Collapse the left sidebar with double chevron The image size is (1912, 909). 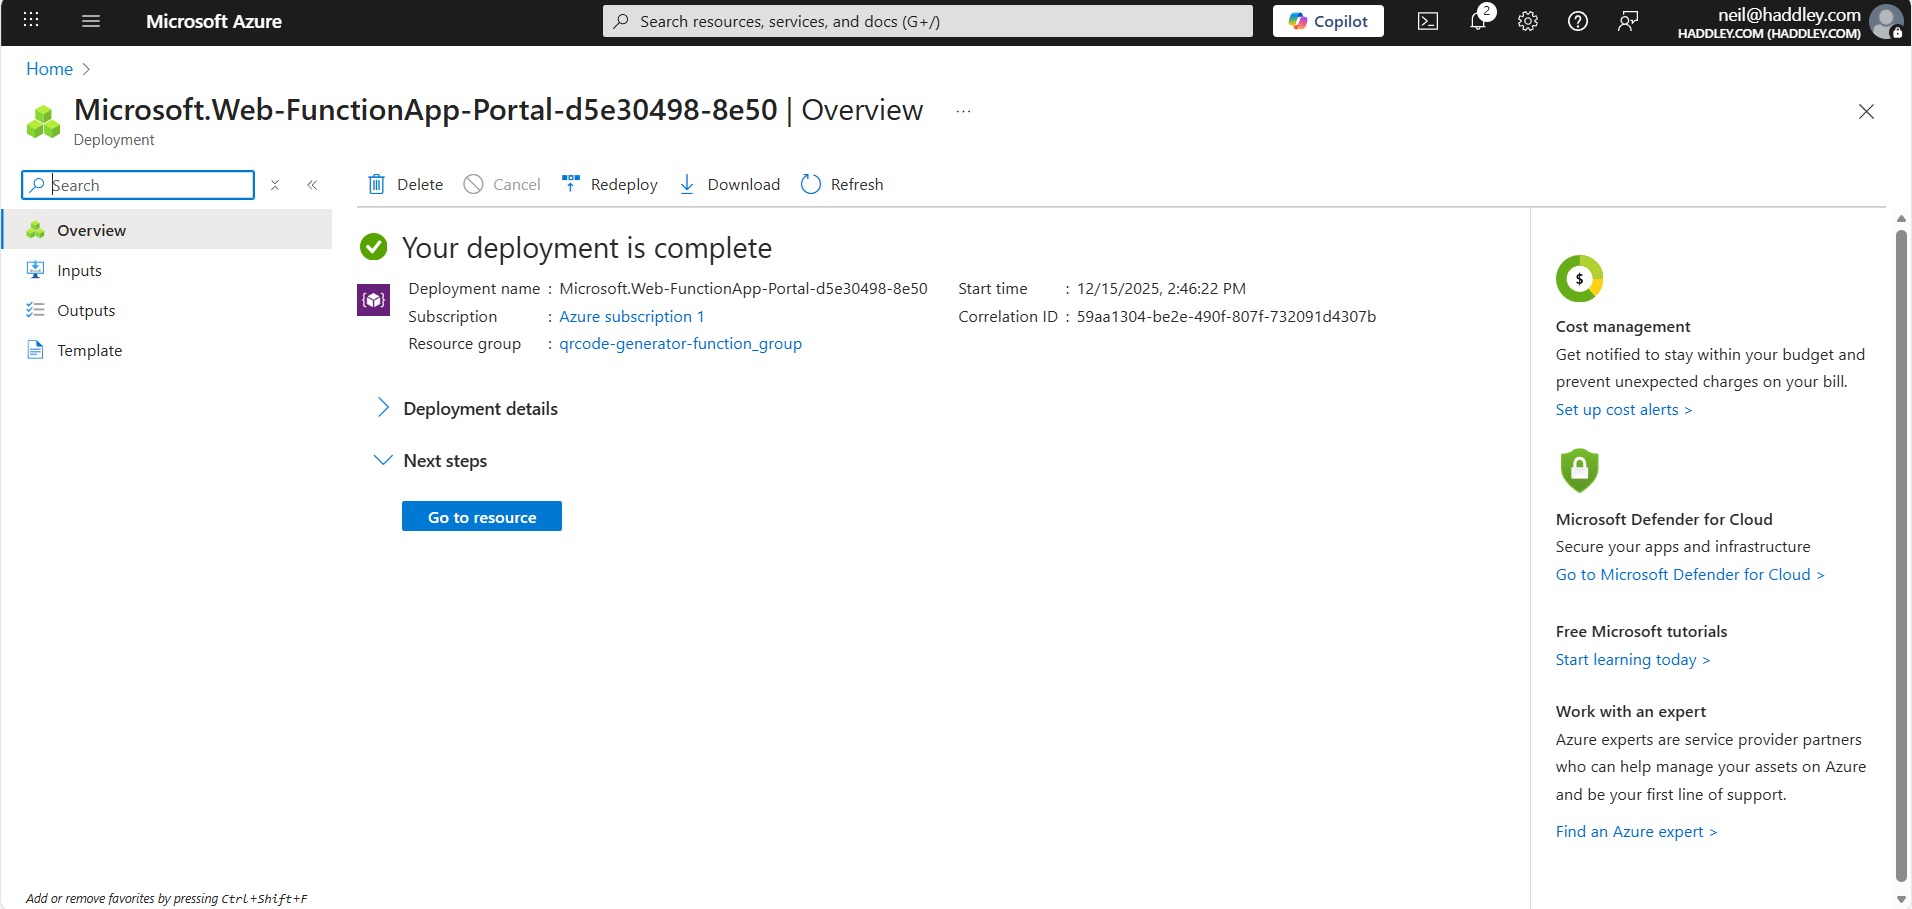311,184
